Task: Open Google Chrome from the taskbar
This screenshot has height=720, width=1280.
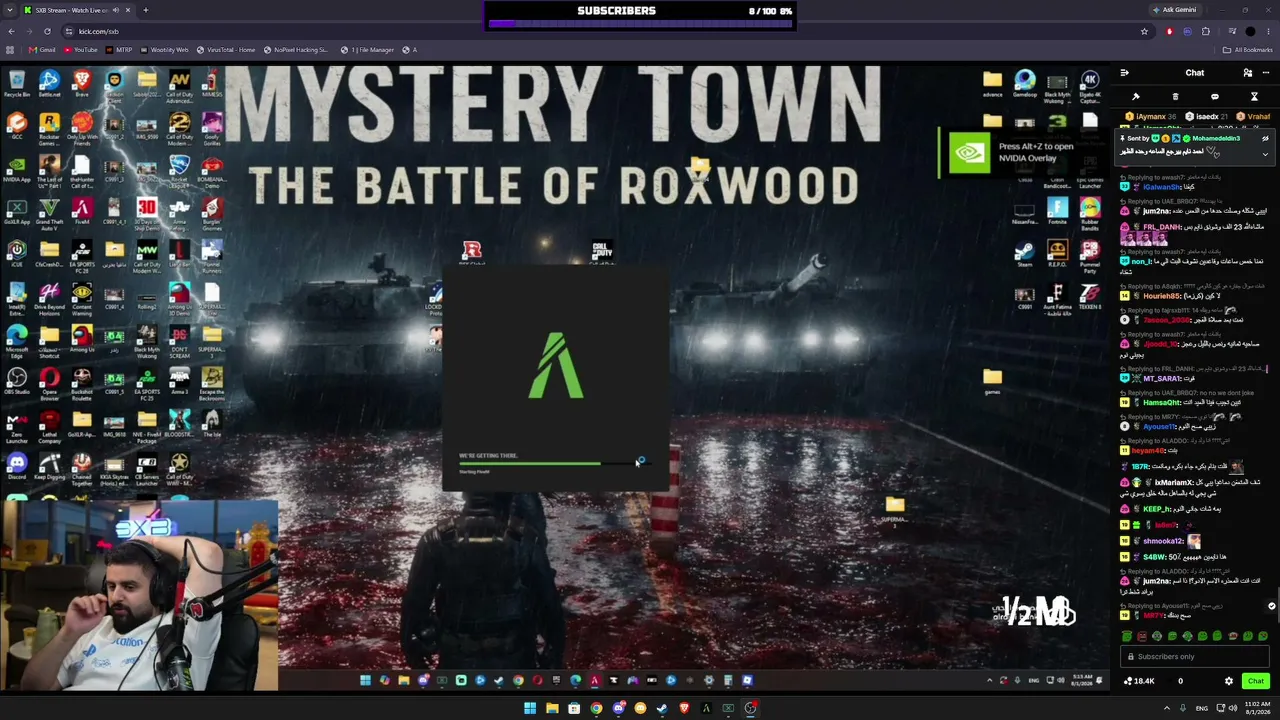Action: (596, 708)
